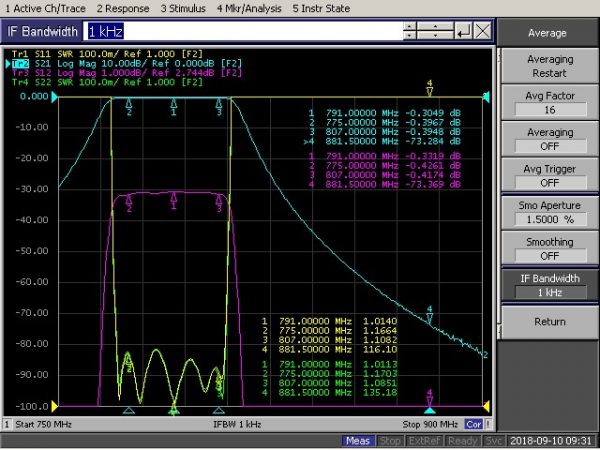The width and height of the screenshot is (600, 450).
Task: Open Smo Aperture 1.5000 % setting
Action: click(549, 212)
